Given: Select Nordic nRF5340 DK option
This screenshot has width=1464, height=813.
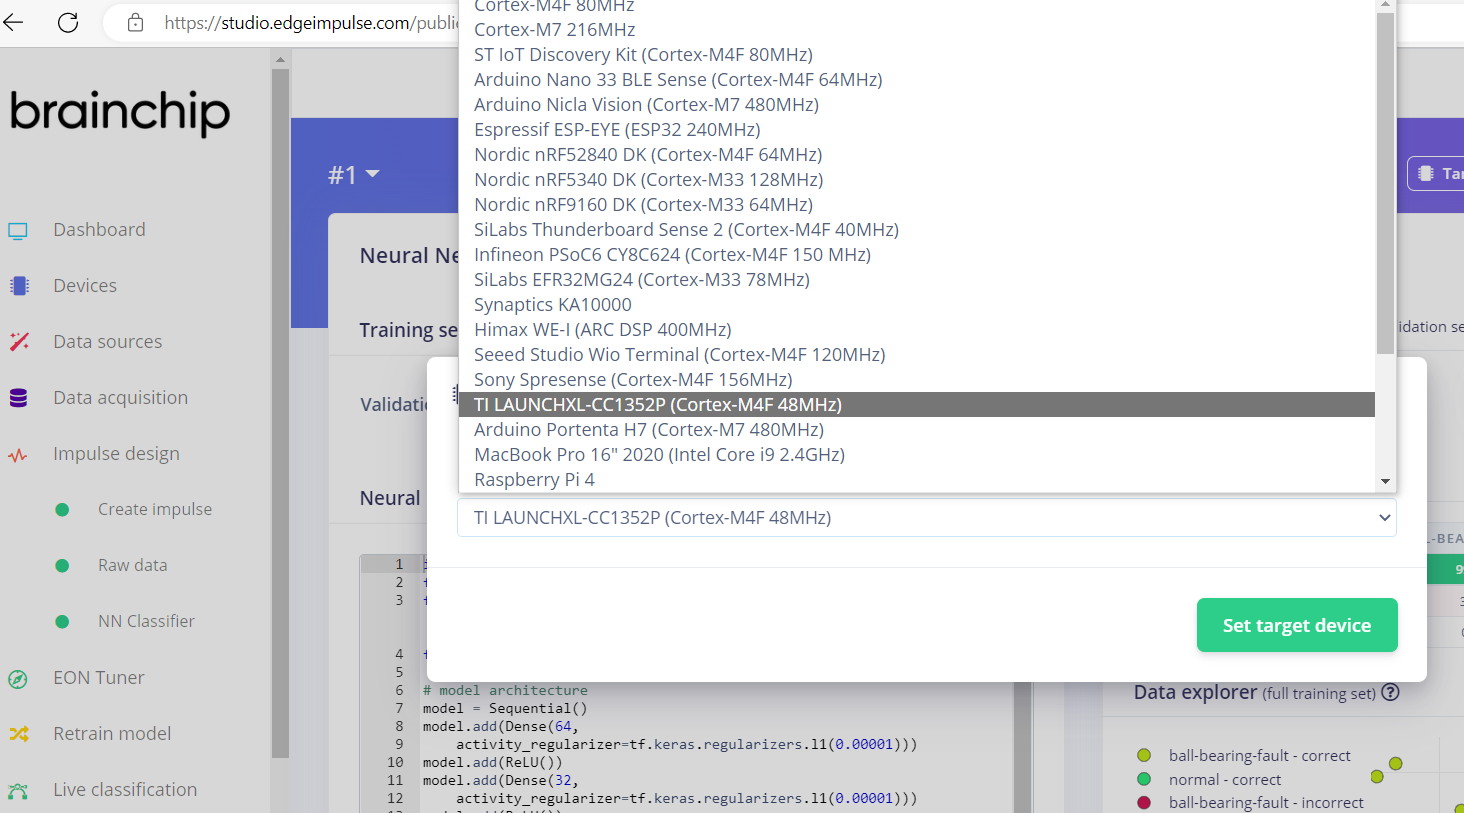Looking at the screenshot, I should pyautogui.click(x=917, y=180).
